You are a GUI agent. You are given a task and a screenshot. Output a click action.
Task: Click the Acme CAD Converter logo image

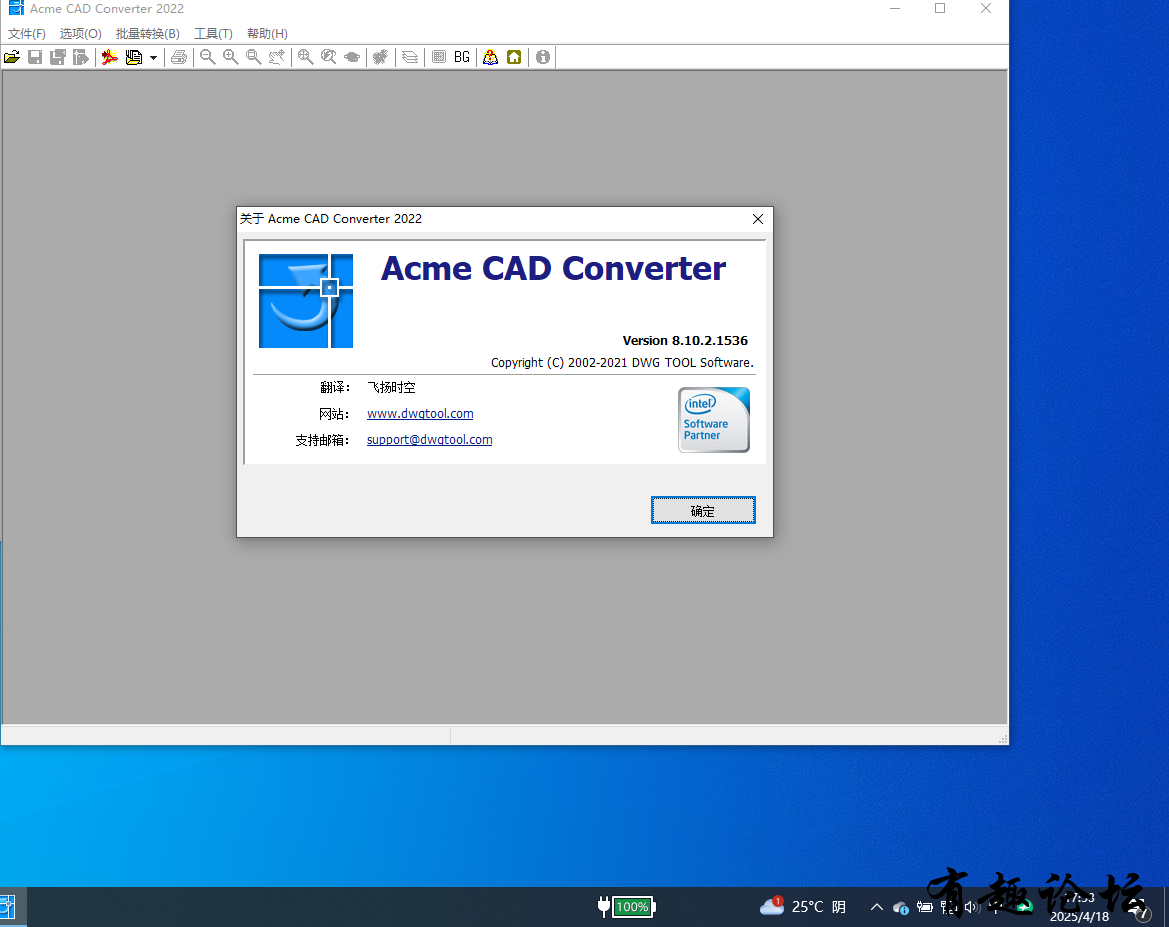coord(306,301)
